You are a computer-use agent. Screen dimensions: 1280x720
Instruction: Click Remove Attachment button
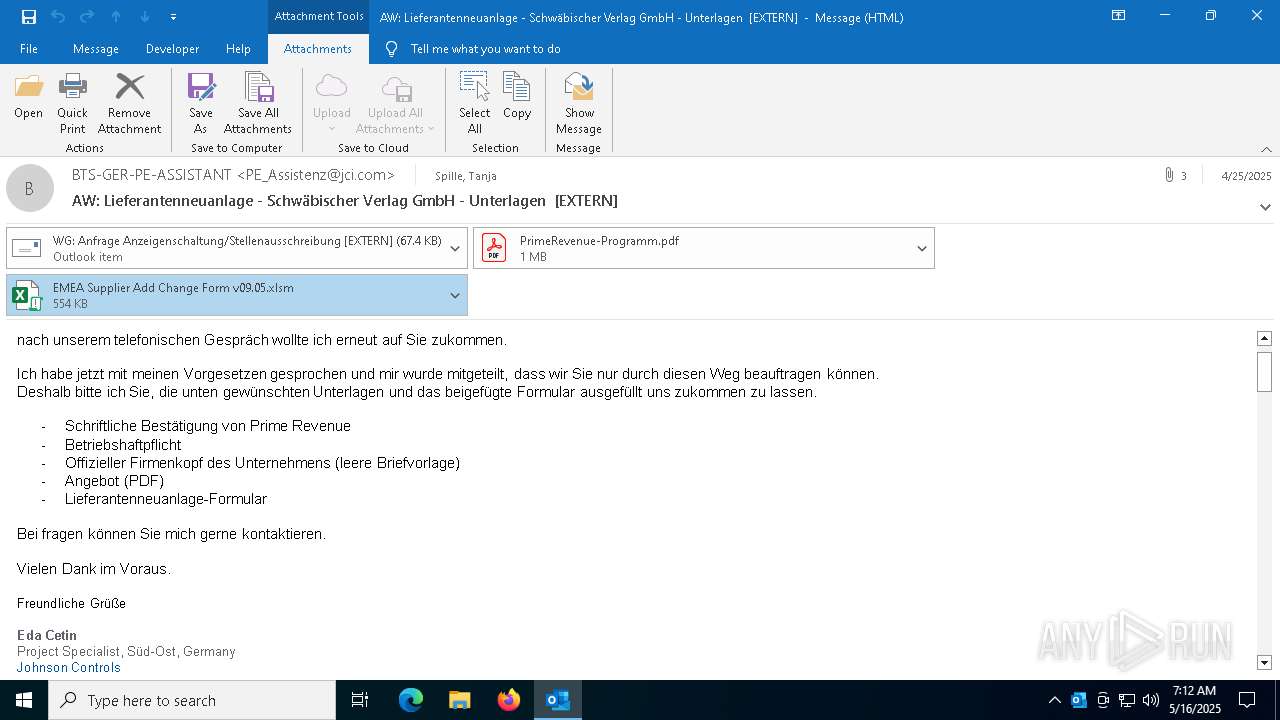[x=129, y=104]
